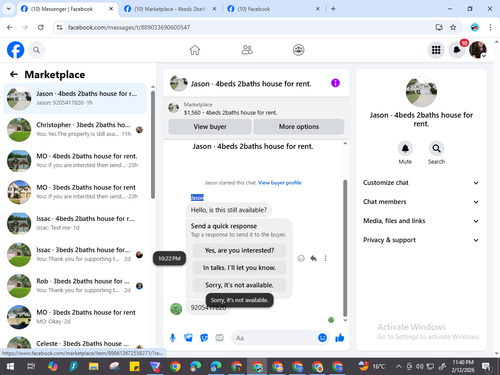Image resolution: width=500 pixels, height=375 pixels.
Task: Expand Privacy & support section
Action: coord(421,240)
